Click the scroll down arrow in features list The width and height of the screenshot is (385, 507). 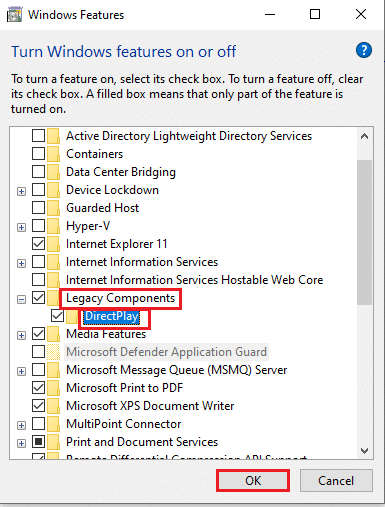point(364,451)
